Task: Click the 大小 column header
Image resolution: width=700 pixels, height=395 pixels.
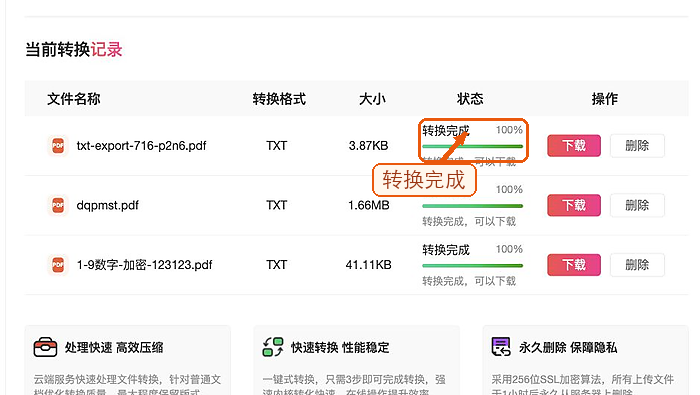Action: pos(372,99)
